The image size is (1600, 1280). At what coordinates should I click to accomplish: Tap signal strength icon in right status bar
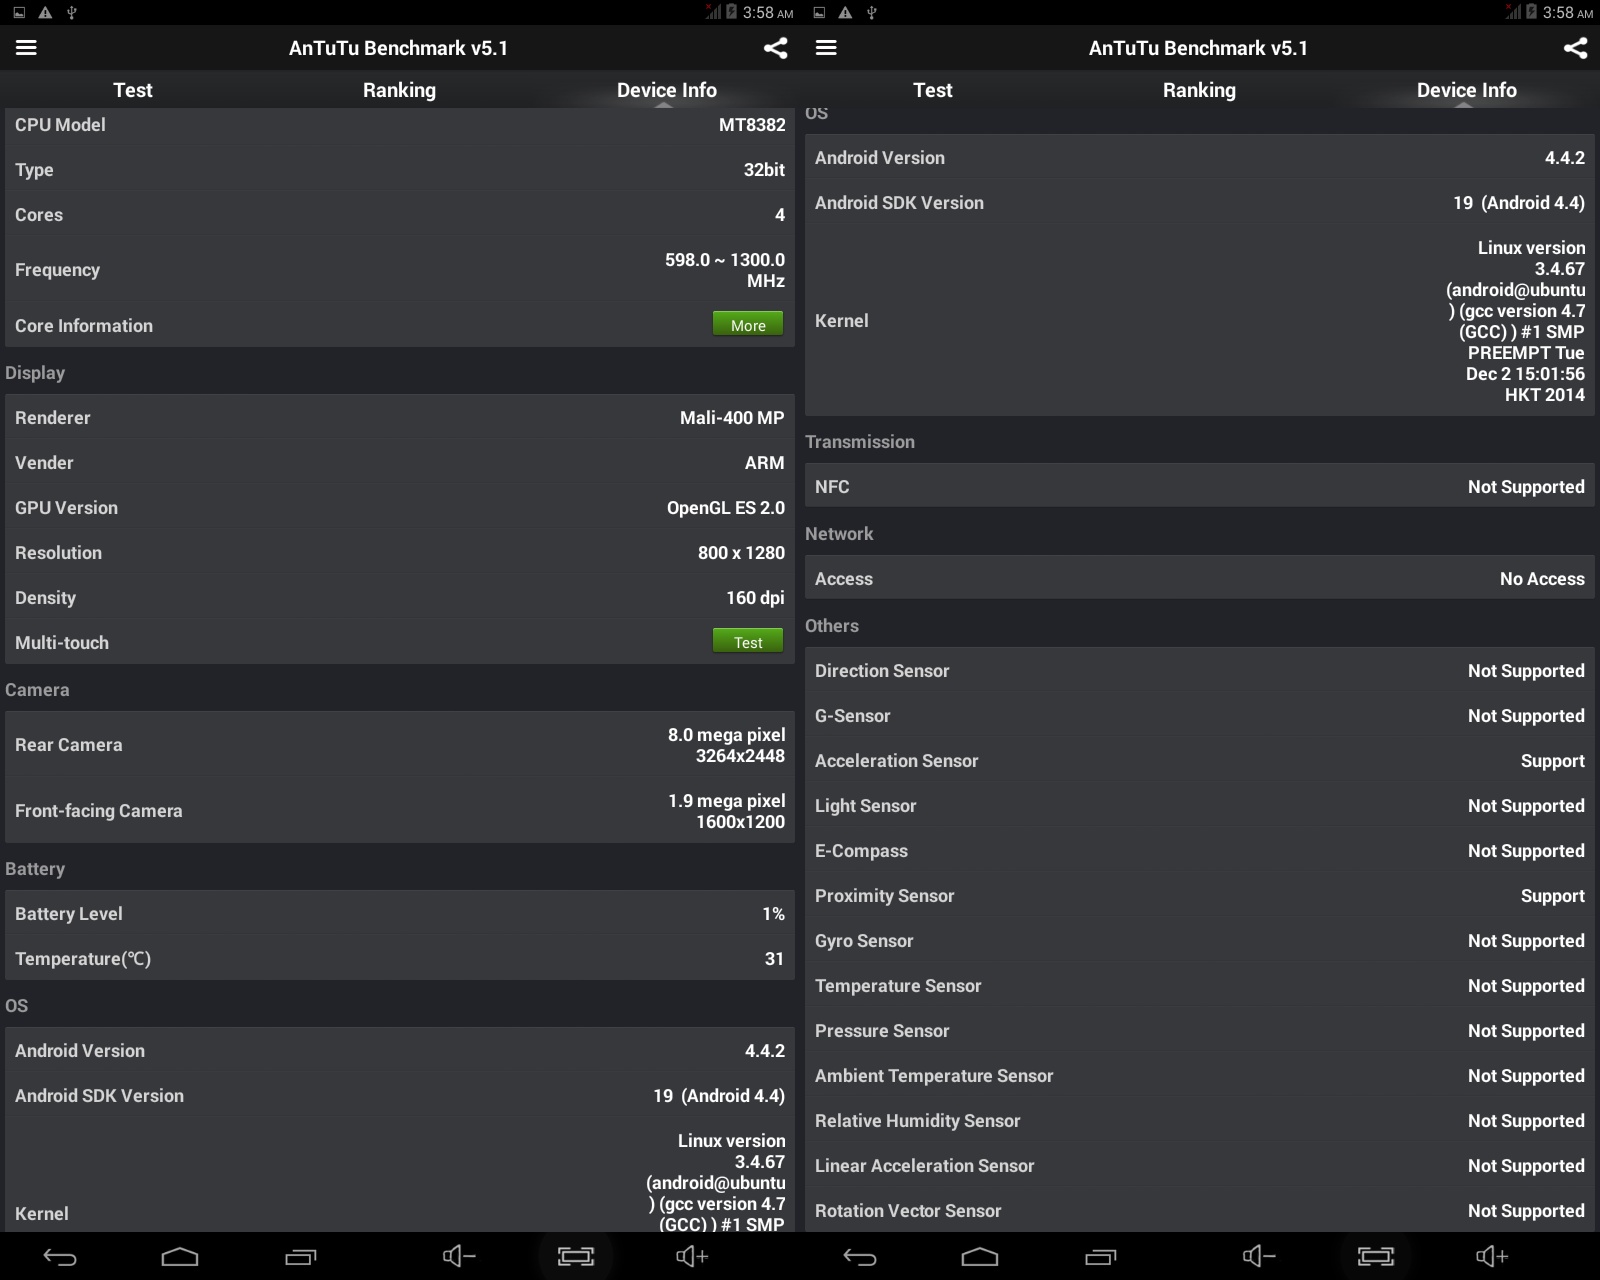pyautogui.click(x=1513, y=12)
